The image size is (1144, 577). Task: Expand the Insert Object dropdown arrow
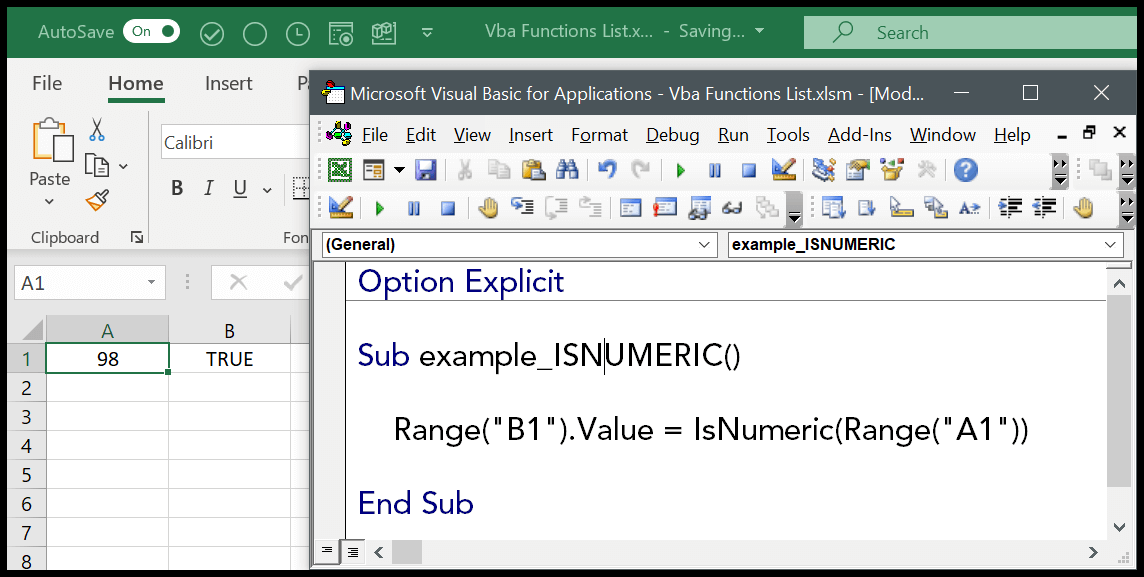(397, 170)
